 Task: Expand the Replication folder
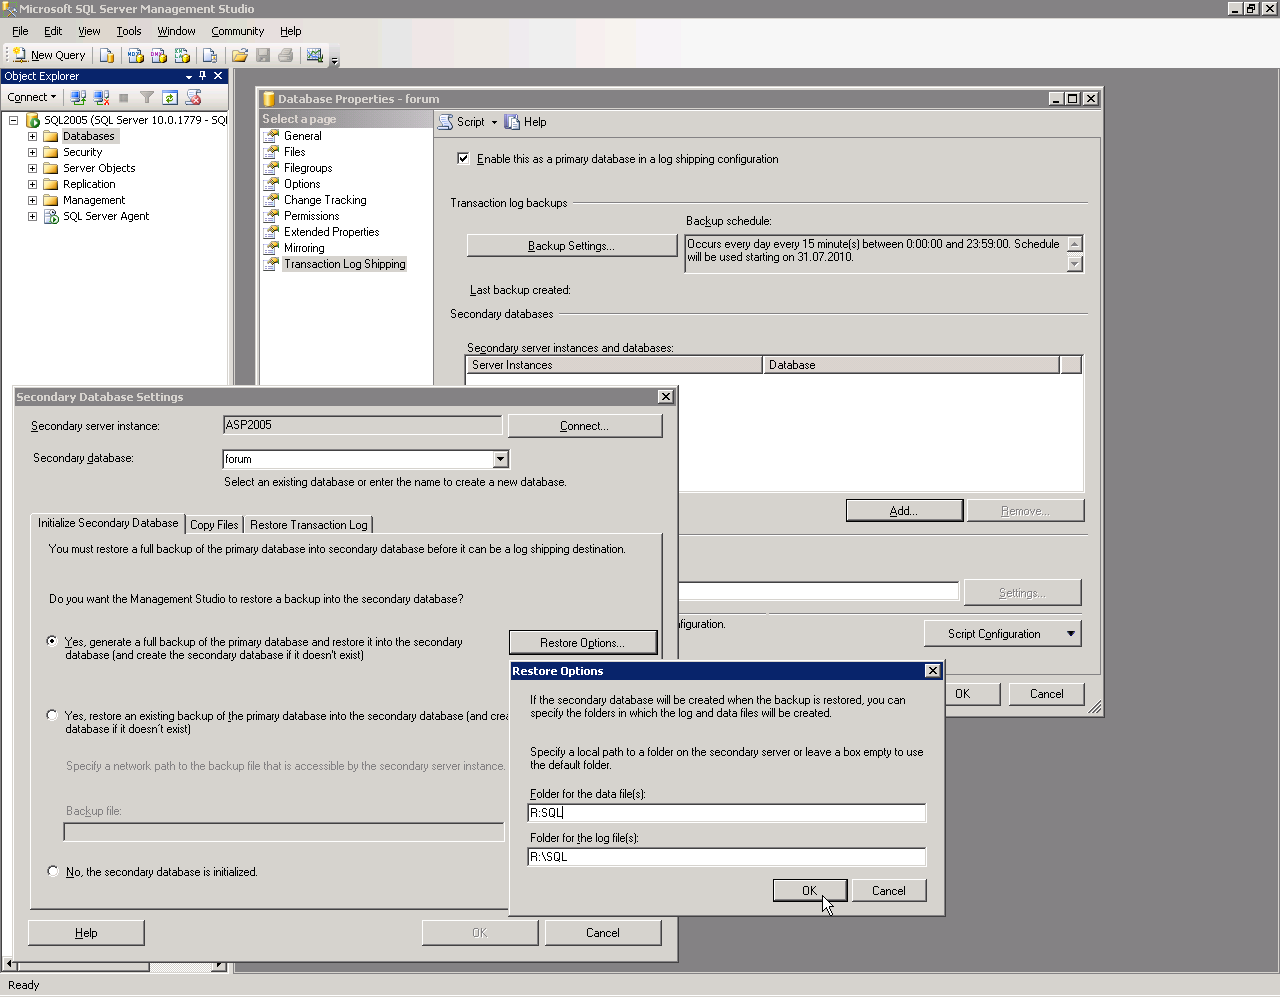coord(32,184)
